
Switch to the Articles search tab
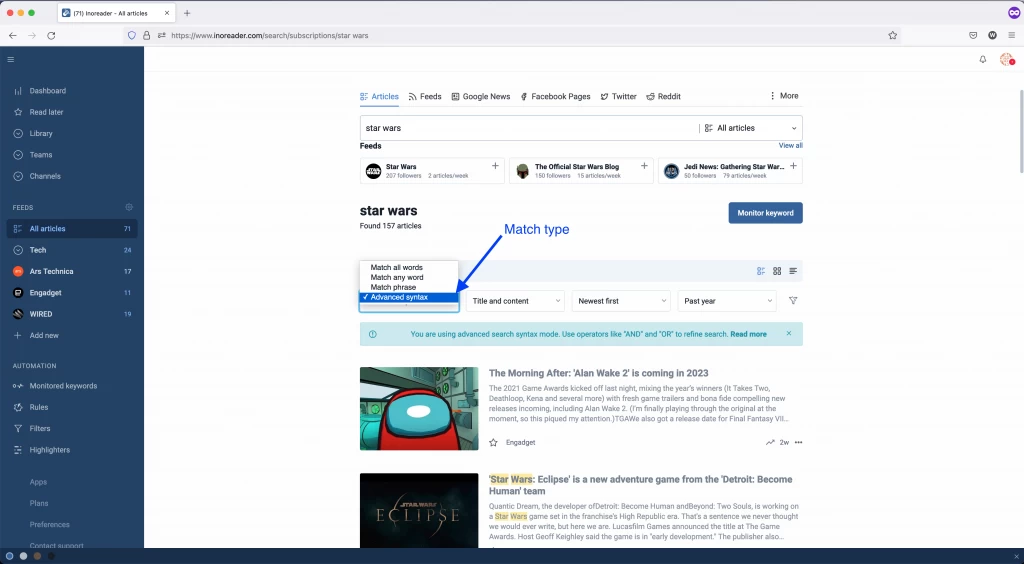coord(379,97)
